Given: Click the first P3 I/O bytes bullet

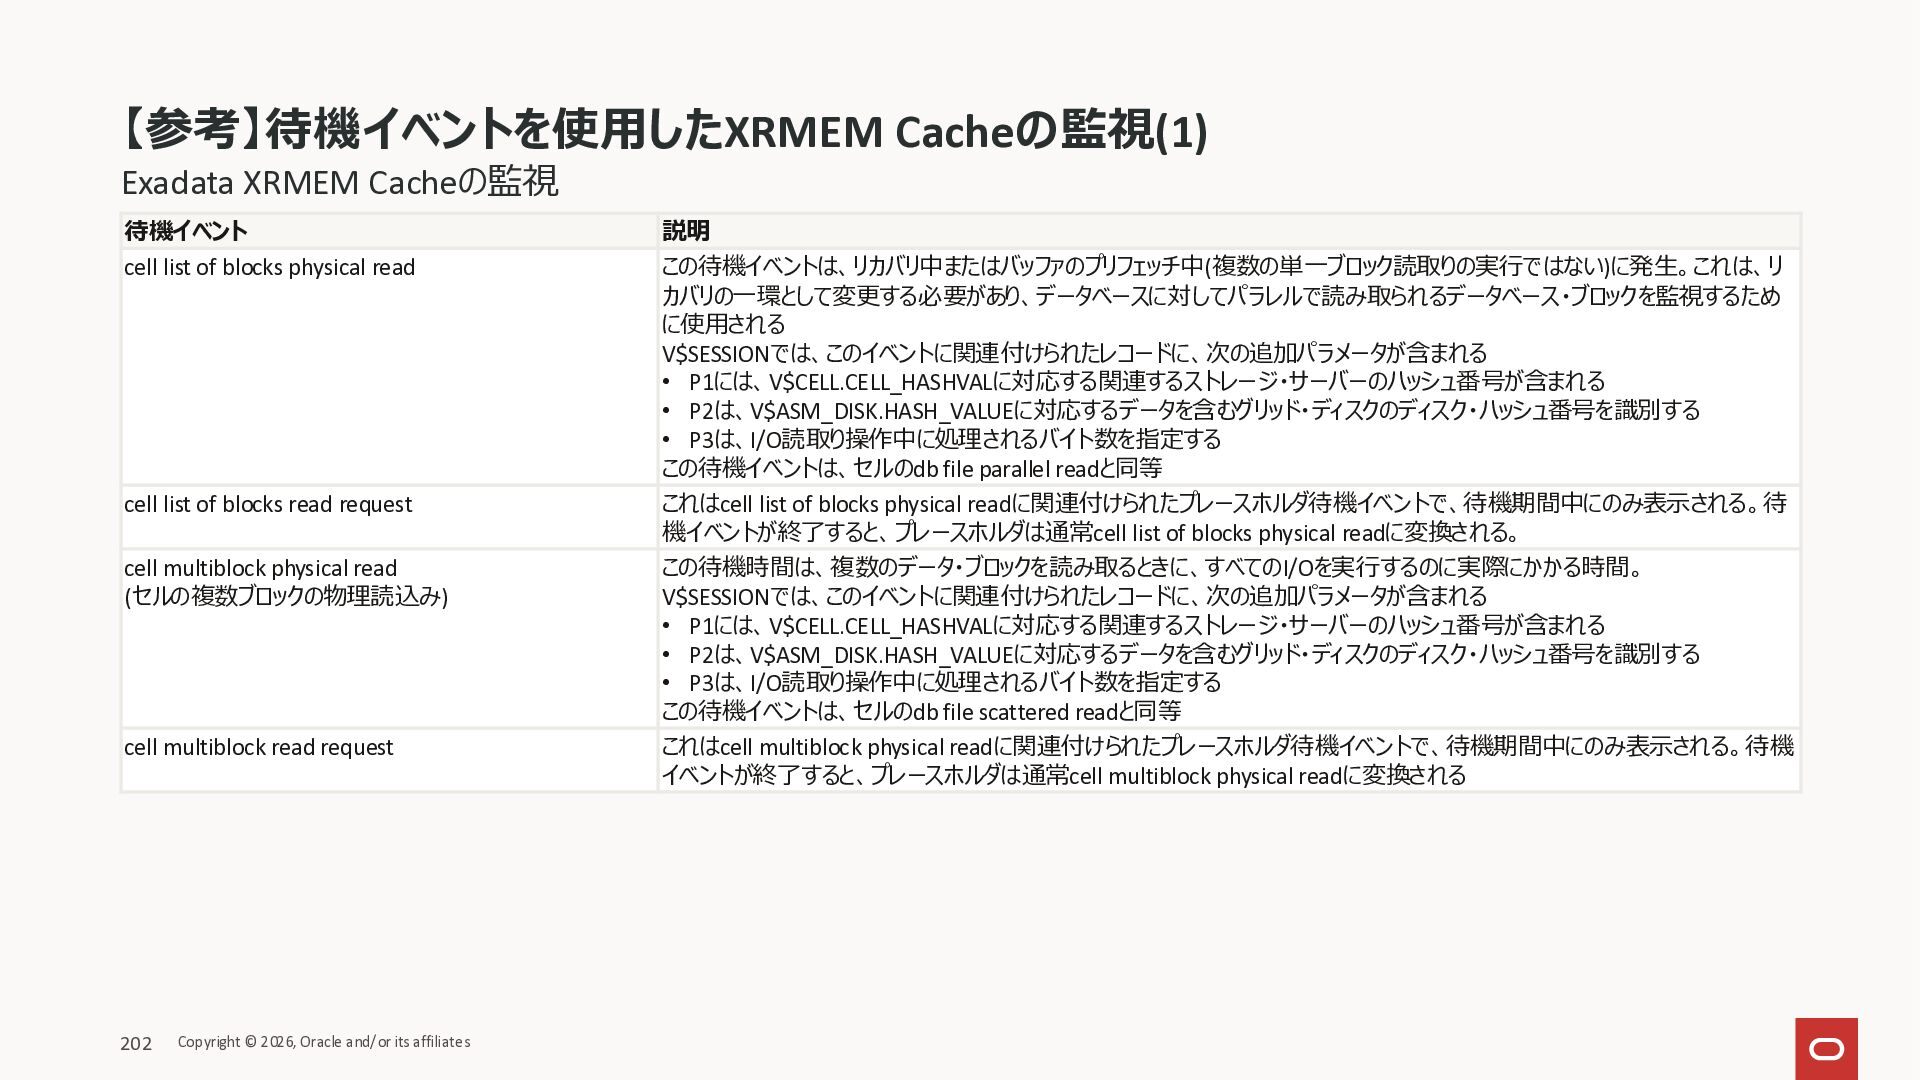Looking at the screenshot, I should 954,439.
